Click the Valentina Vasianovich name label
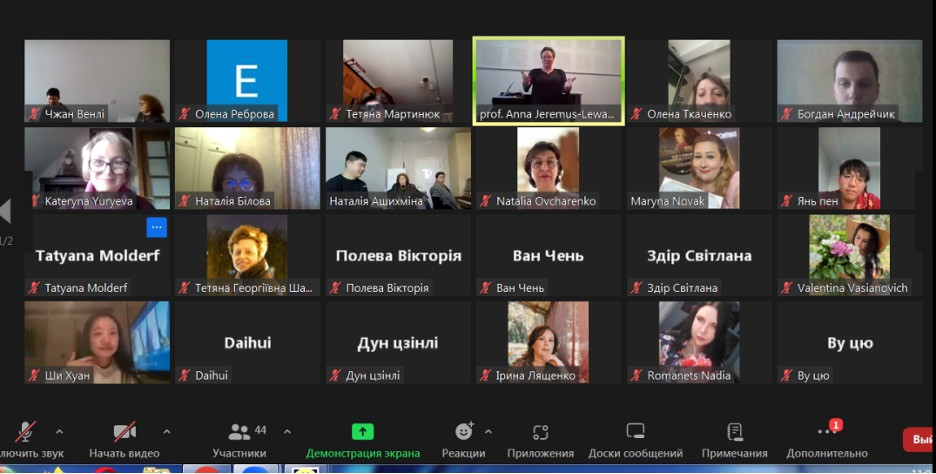 coord(852,288)
